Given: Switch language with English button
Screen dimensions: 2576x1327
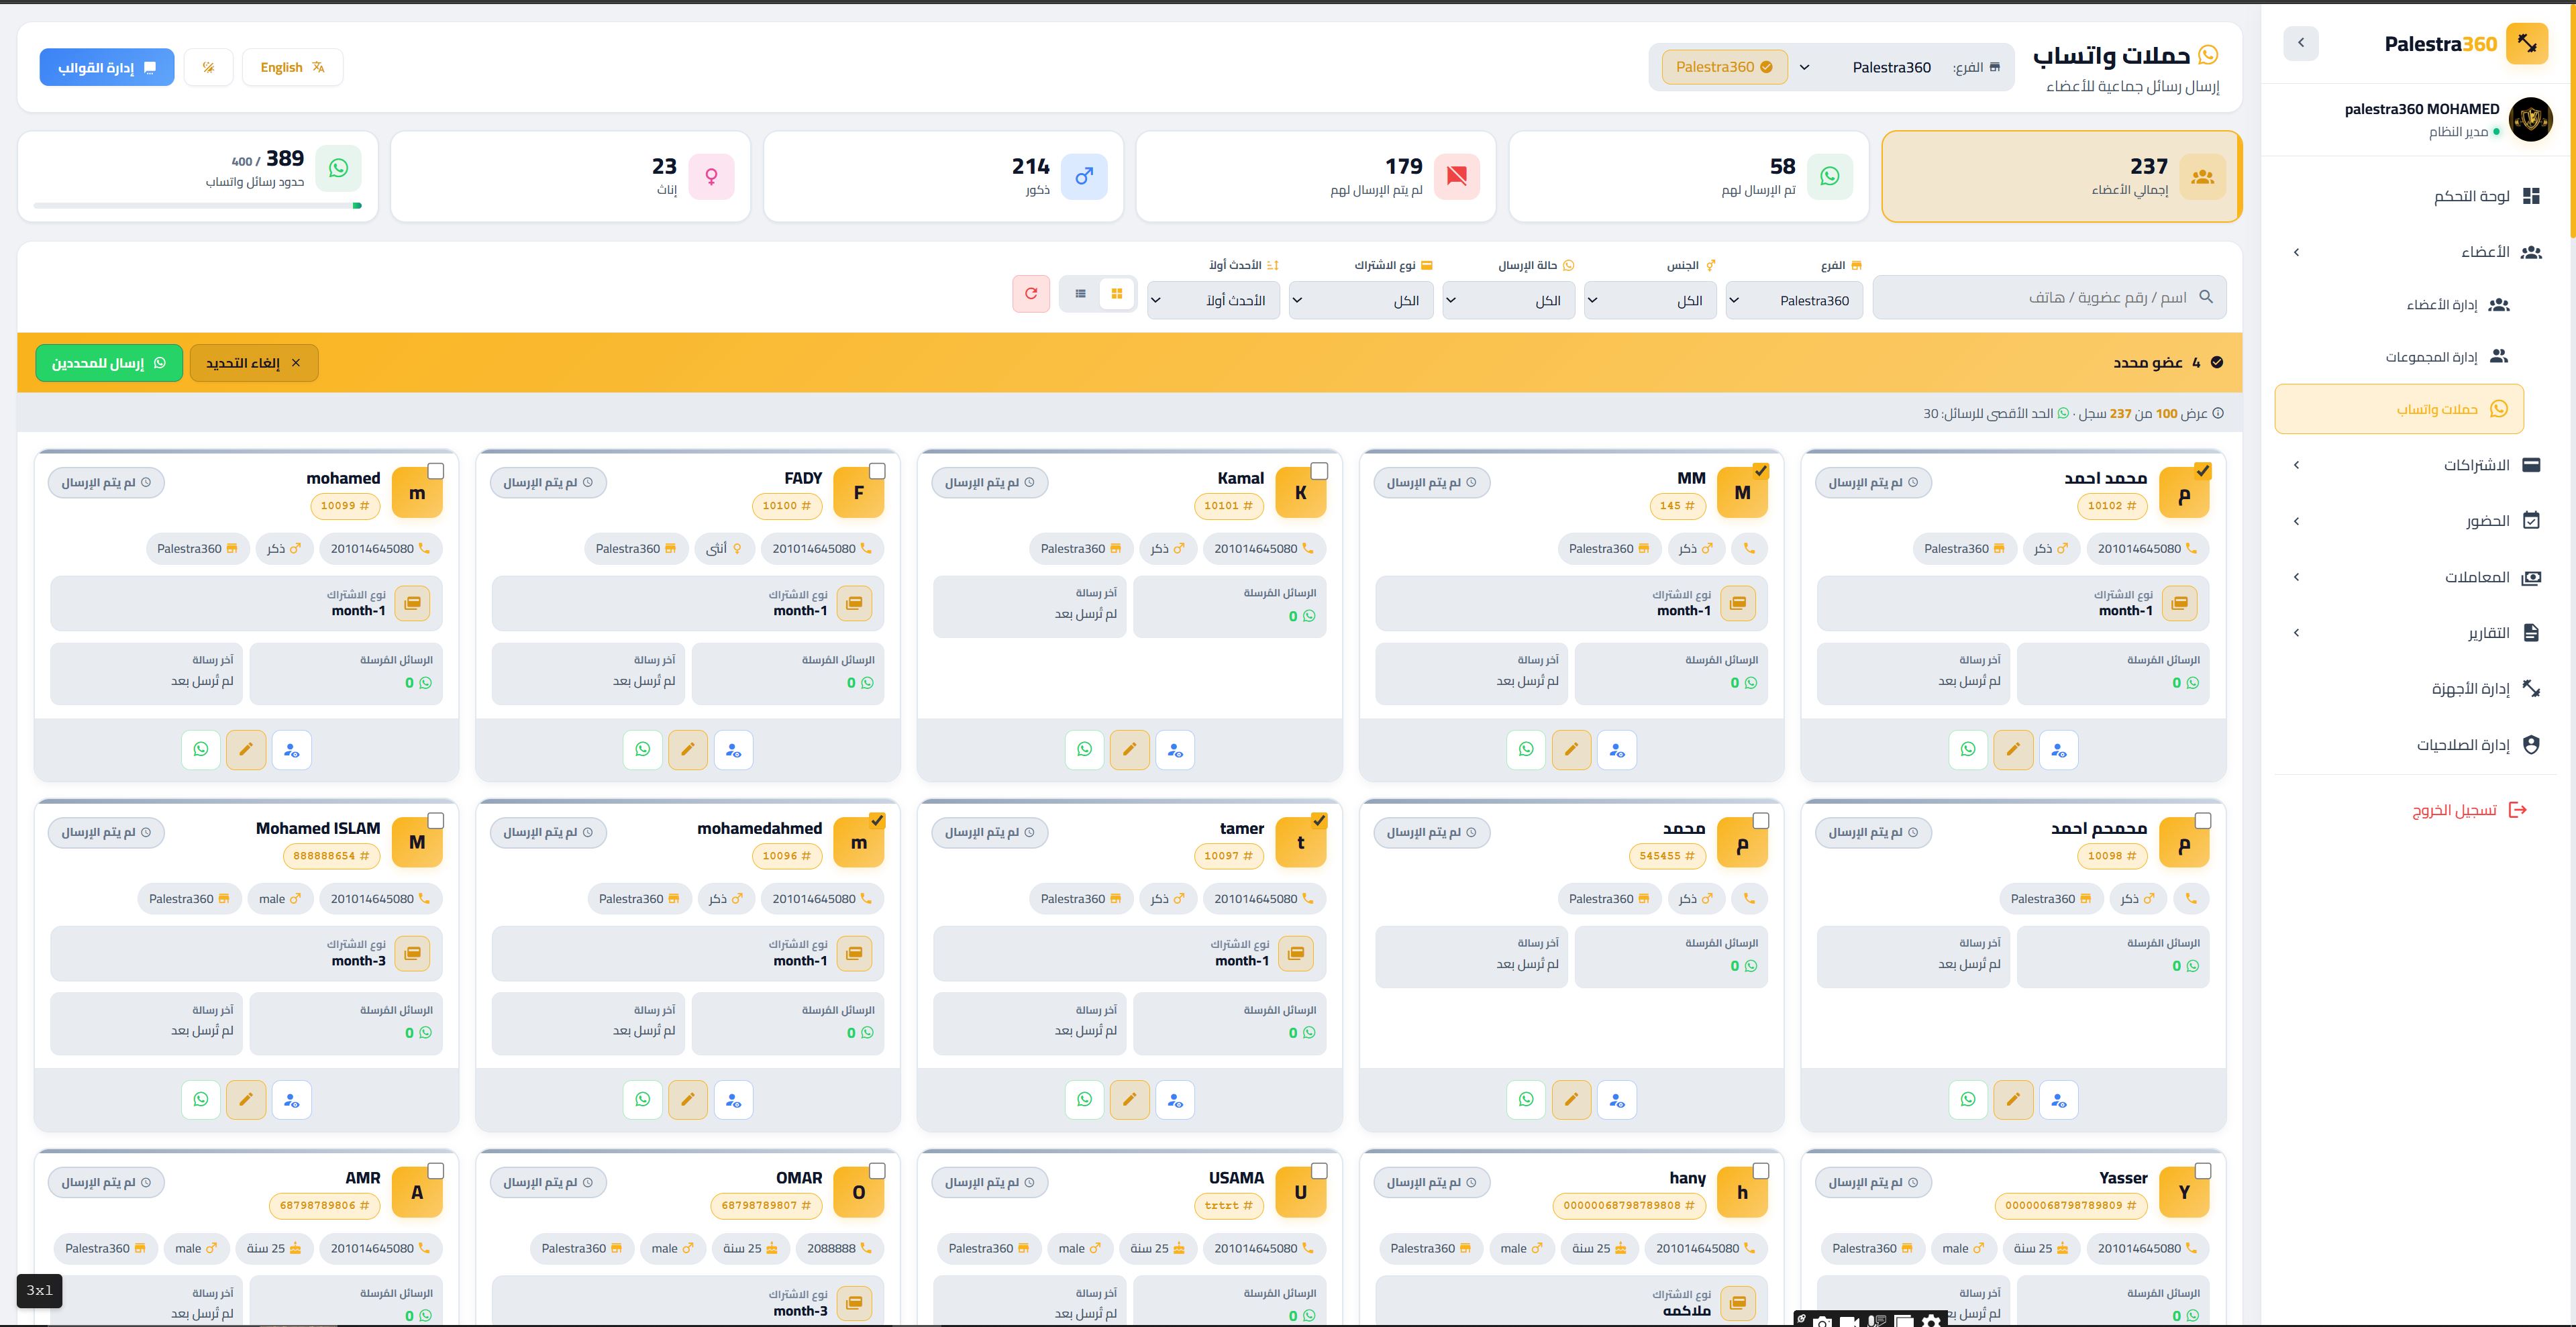Looking at the screenshot, I should (292, 67).
